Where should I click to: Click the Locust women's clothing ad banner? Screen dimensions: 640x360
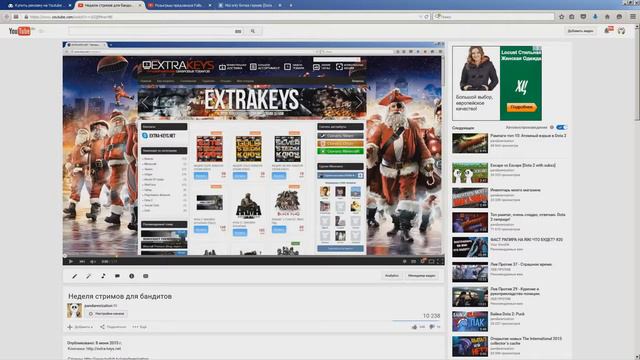tap(497, 83)
